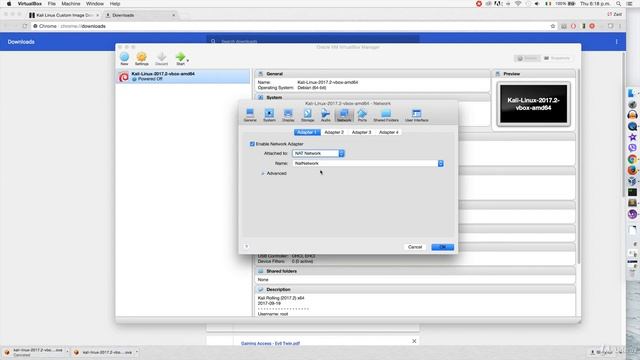Click the Search downloads field
The height and width of the screenshot is (360, 640).
(x=313, y=41)
